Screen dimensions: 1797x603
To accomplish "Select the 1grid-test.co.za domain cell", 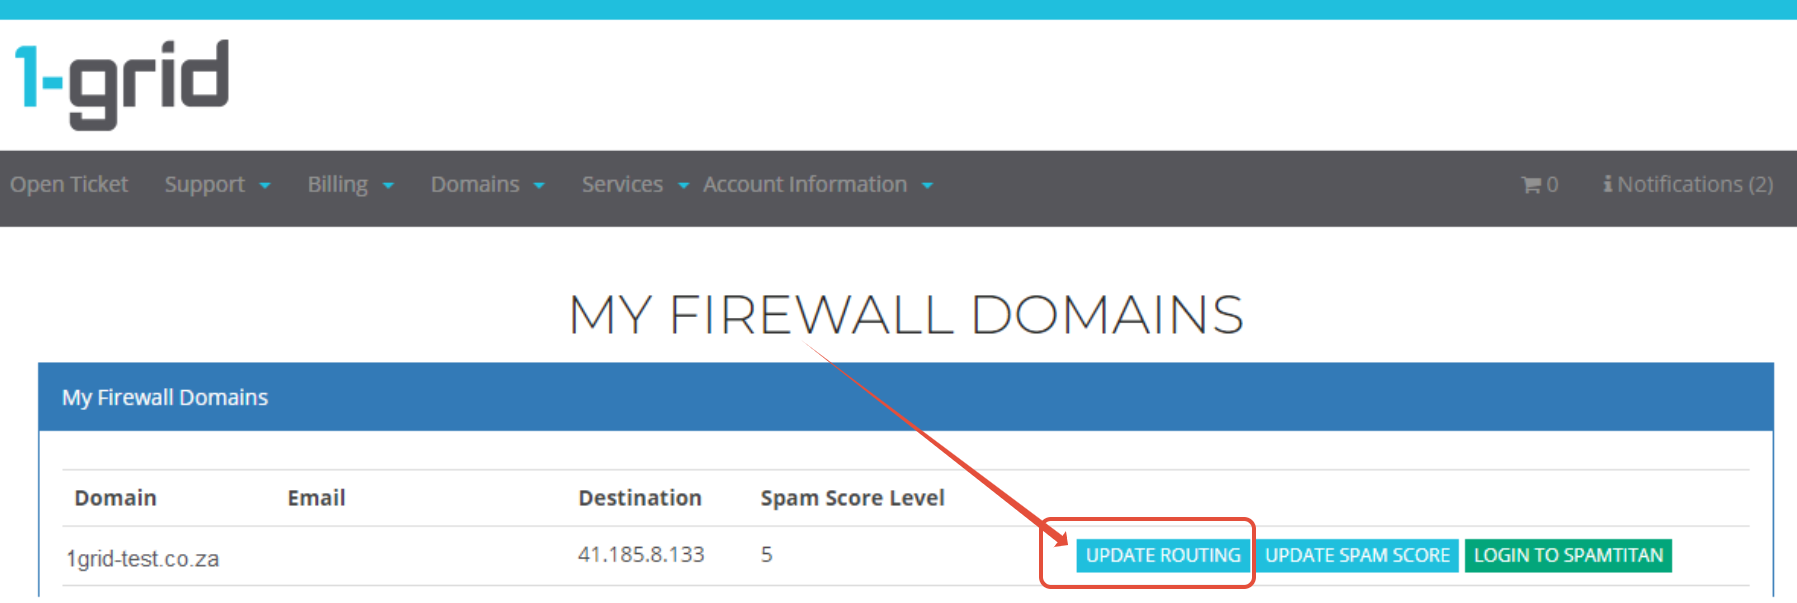I will coord(143,559).
